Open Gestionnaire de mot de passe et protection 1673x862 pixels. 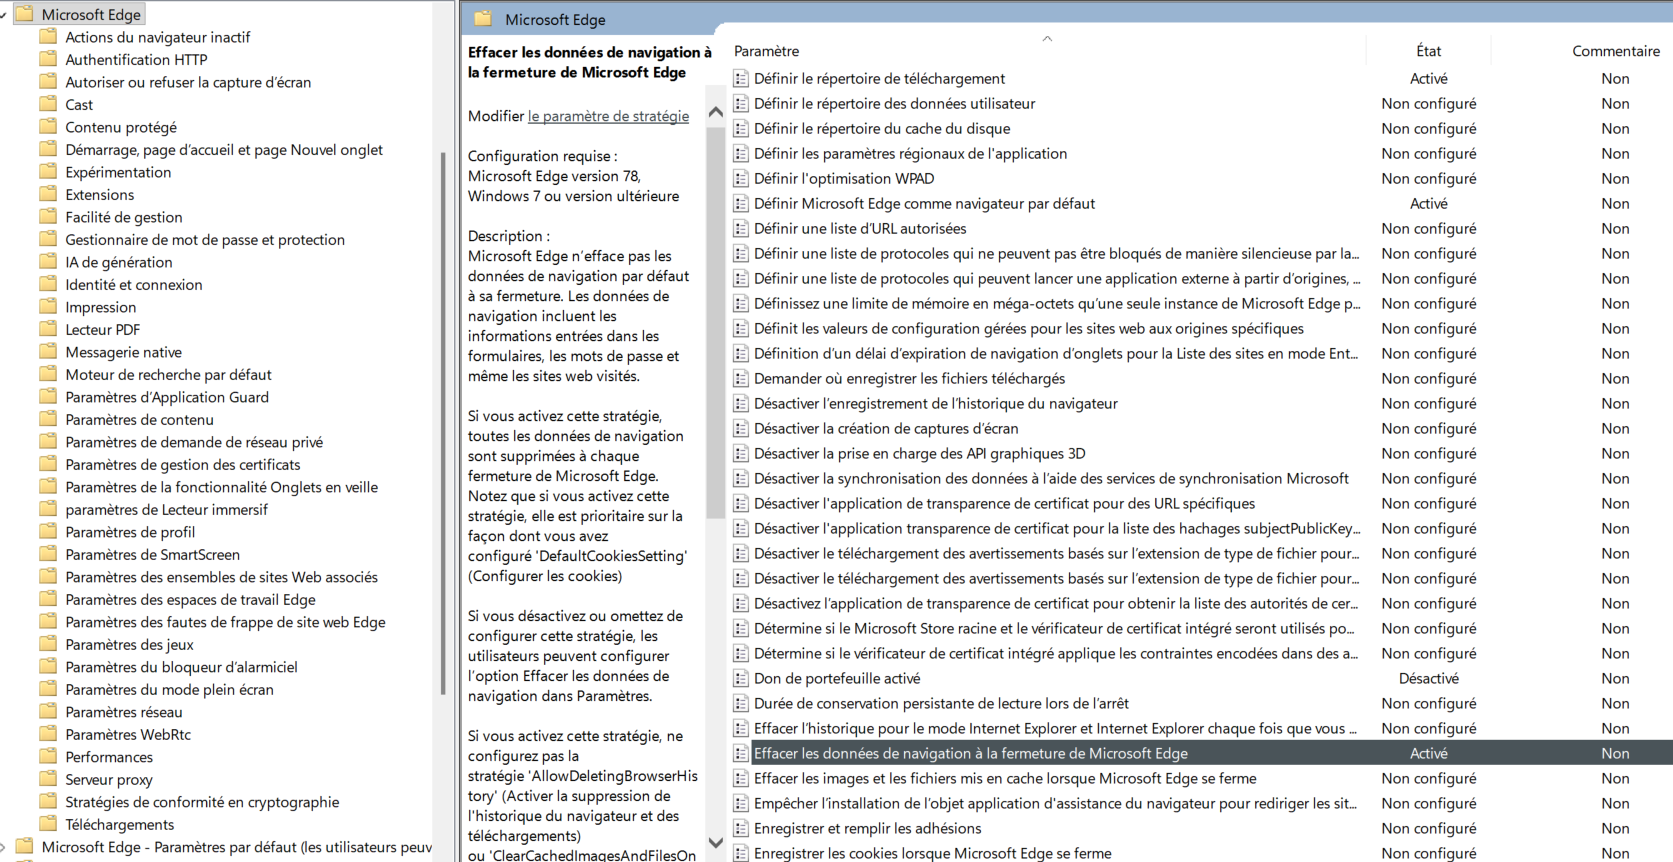tap(205, 239)
